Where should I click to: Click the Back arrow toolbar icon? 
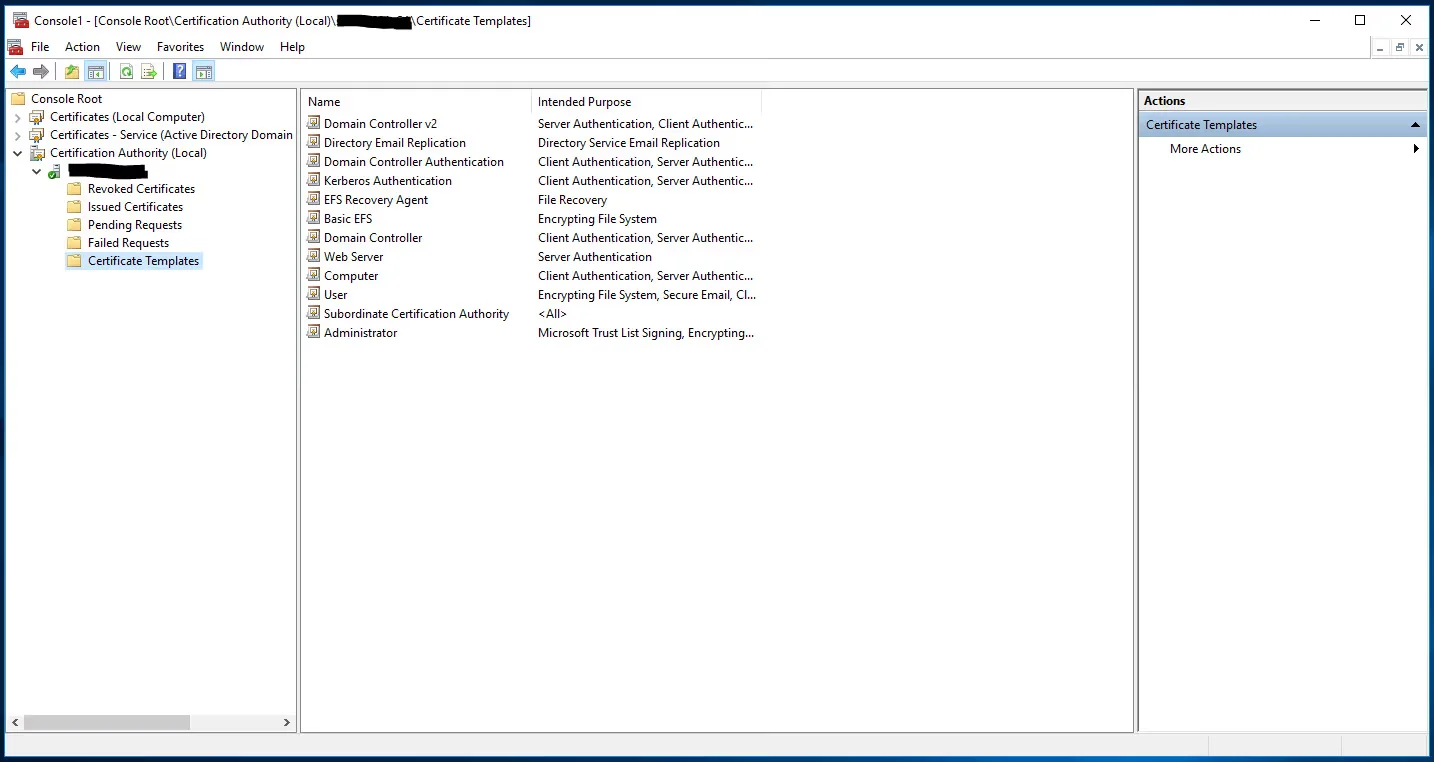click(18, 72)
